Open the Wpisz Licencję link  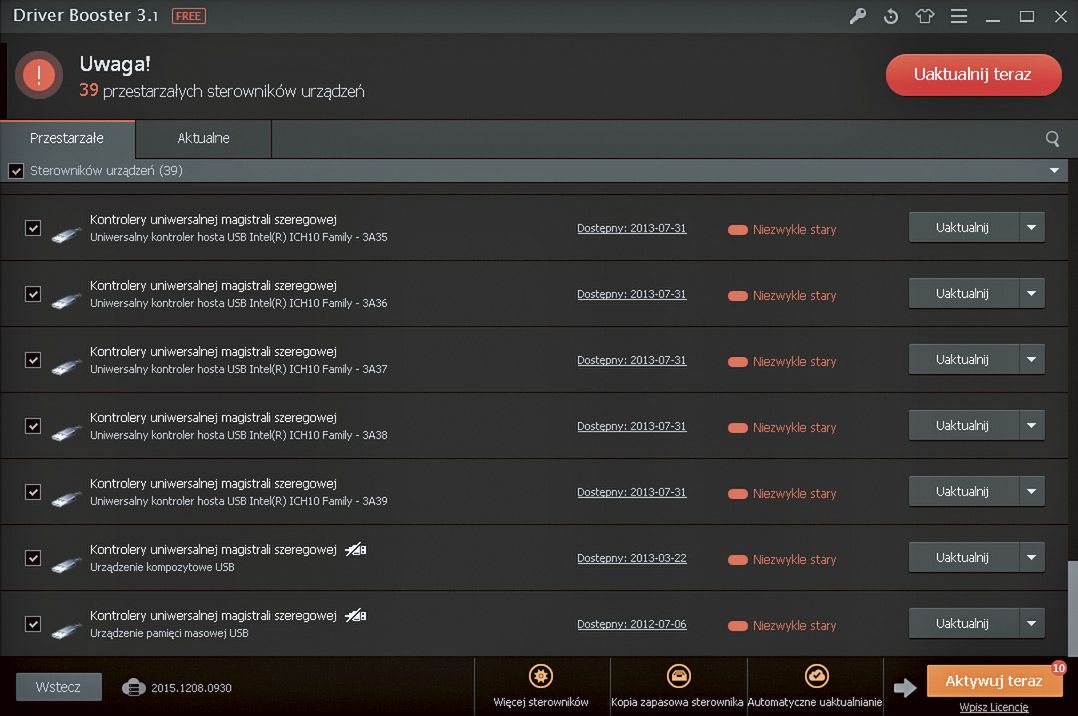click(x=993, y=707)
